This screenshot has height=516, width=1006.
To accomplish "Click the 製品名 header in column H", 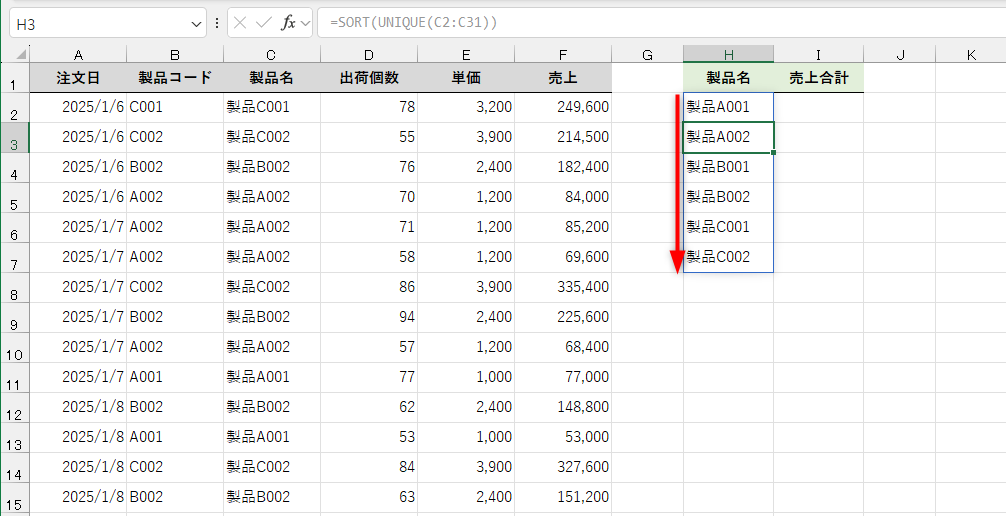I will point(728,78).
